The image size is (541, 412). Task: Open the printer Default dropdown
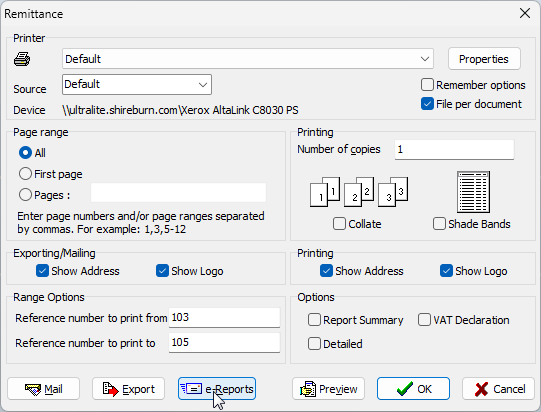248,59
